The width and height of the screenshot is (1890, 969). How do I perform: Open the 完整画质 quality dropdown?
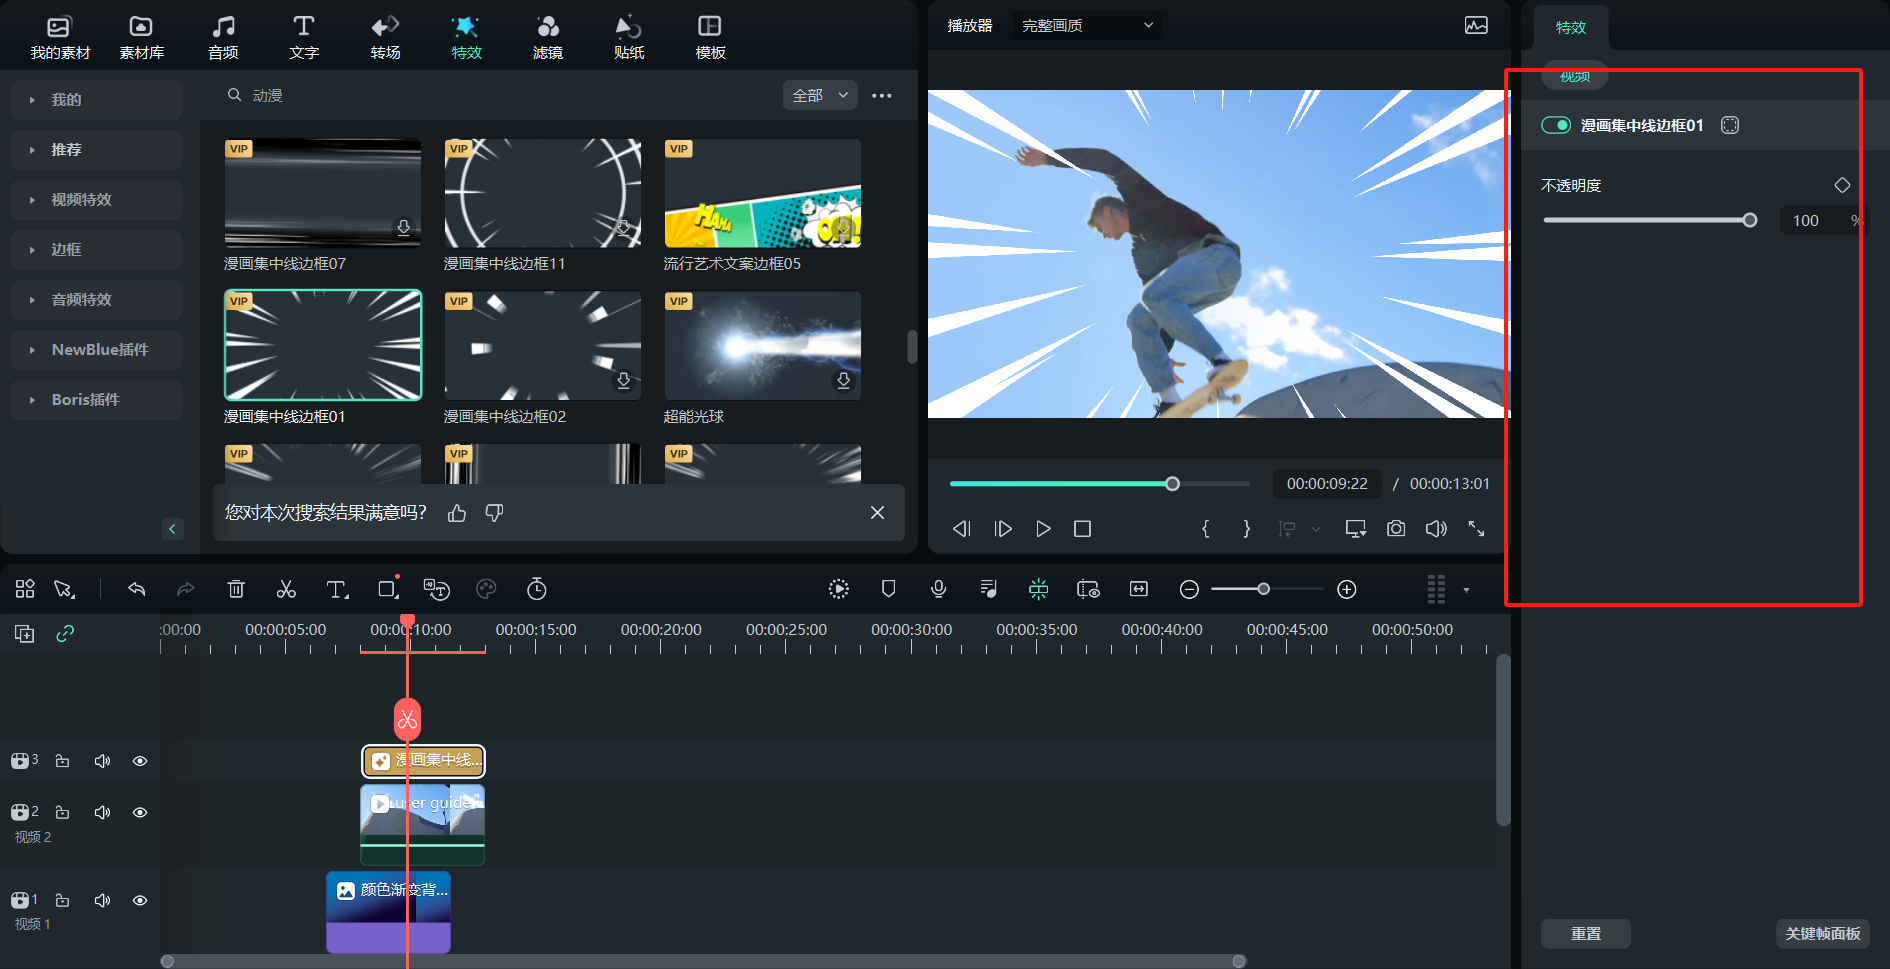[1087, 25]
